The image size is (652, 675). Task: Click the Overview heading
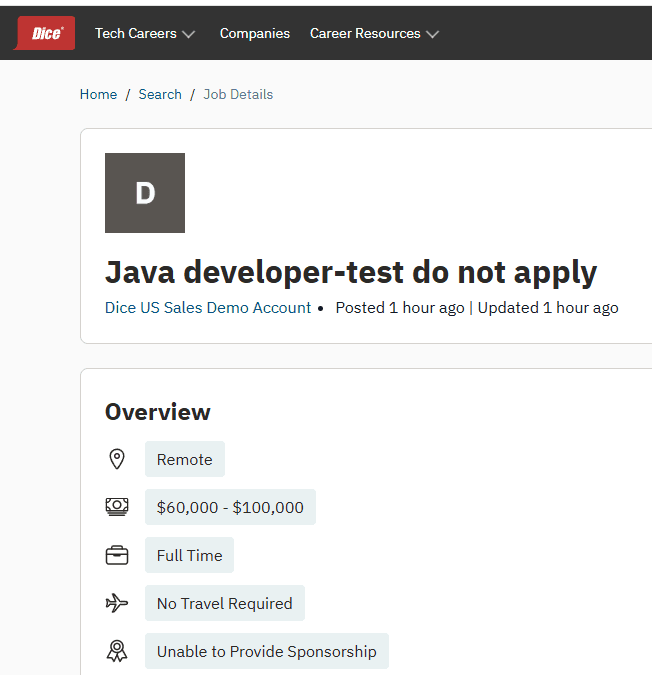[x=158, y=412]
